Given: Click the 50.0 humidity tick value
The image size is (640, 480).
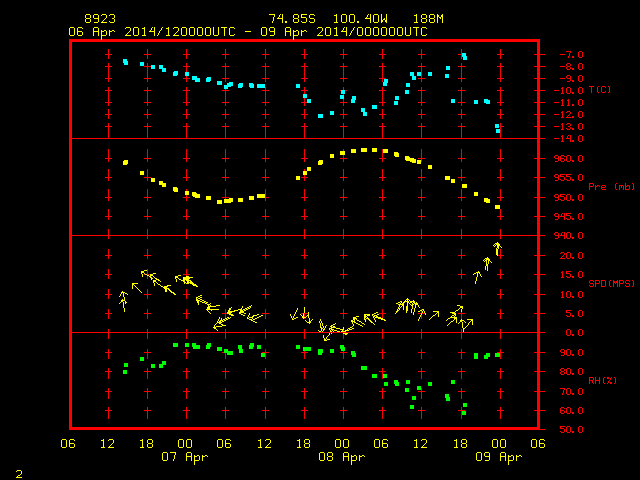Looking at the screenshot, I should pyautogui.click(x=572, y=429).
